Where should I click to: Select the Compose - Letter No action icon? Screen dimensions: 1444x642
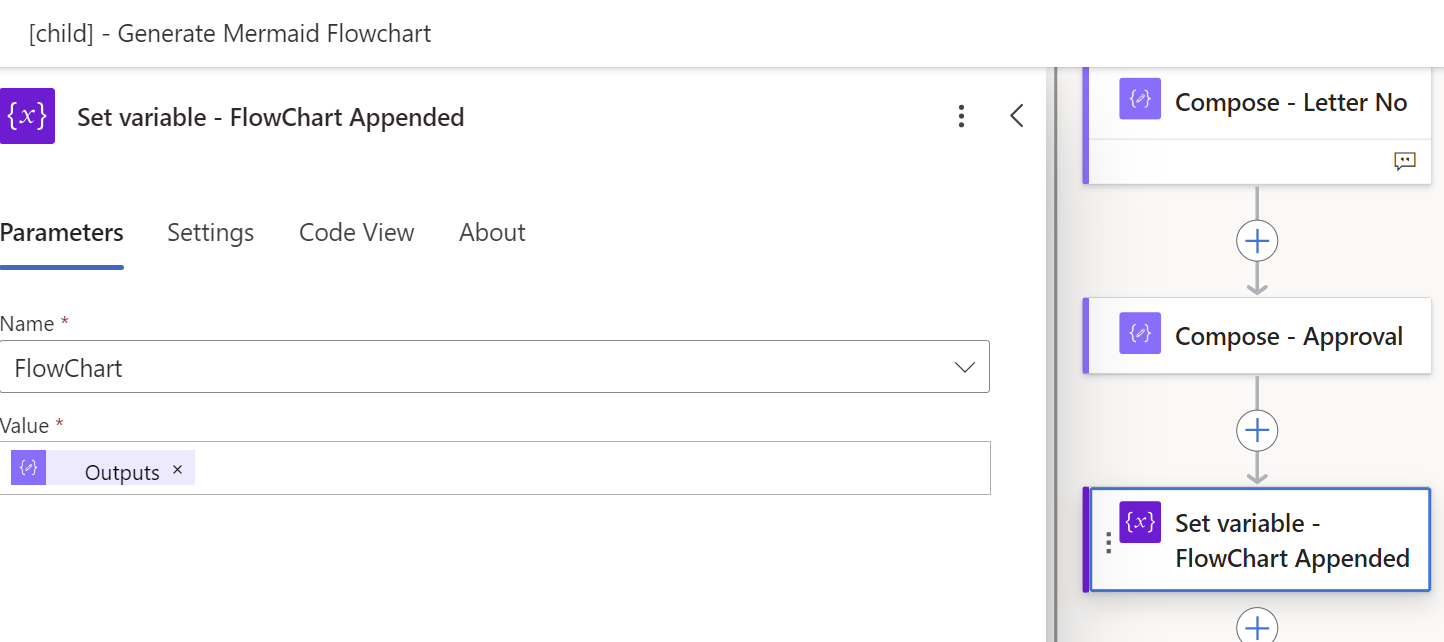1139,101
